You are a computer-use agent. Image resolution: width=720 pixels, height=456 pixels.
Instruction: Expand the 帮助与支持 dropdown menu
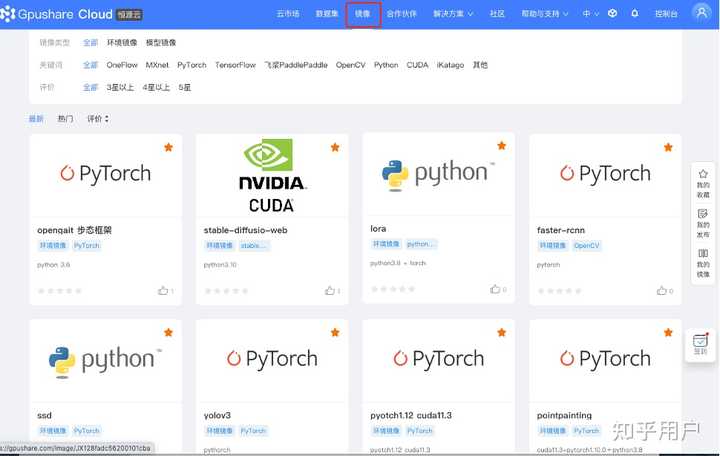click(545, 14)
